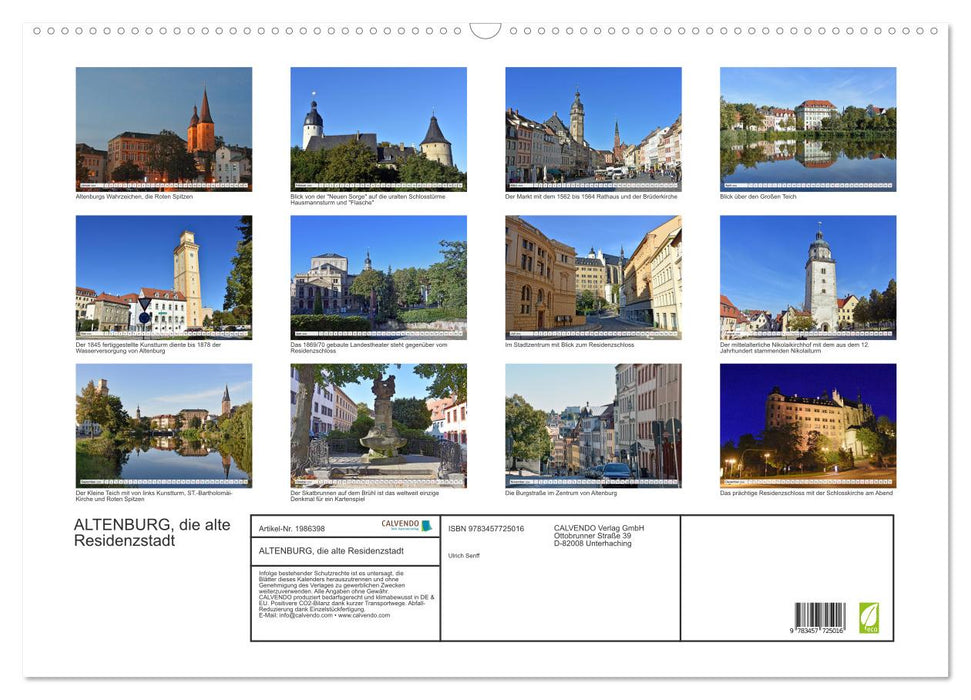Select the Markt Rathaus photo
971x700 pixels.
pos(592,128)
